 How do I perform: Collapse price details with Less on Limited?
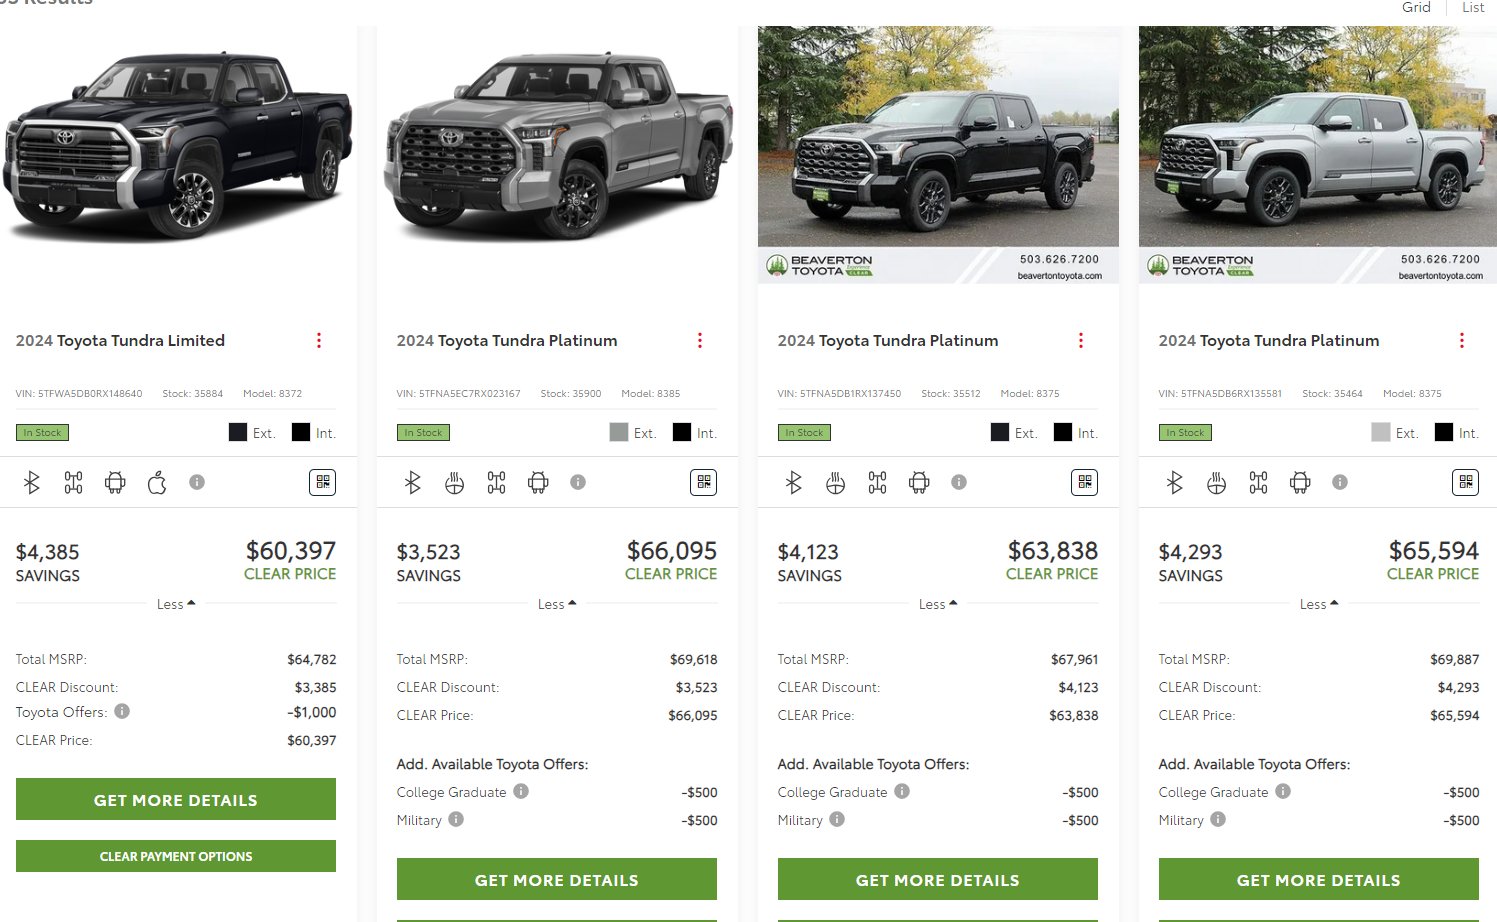[176, 604]
